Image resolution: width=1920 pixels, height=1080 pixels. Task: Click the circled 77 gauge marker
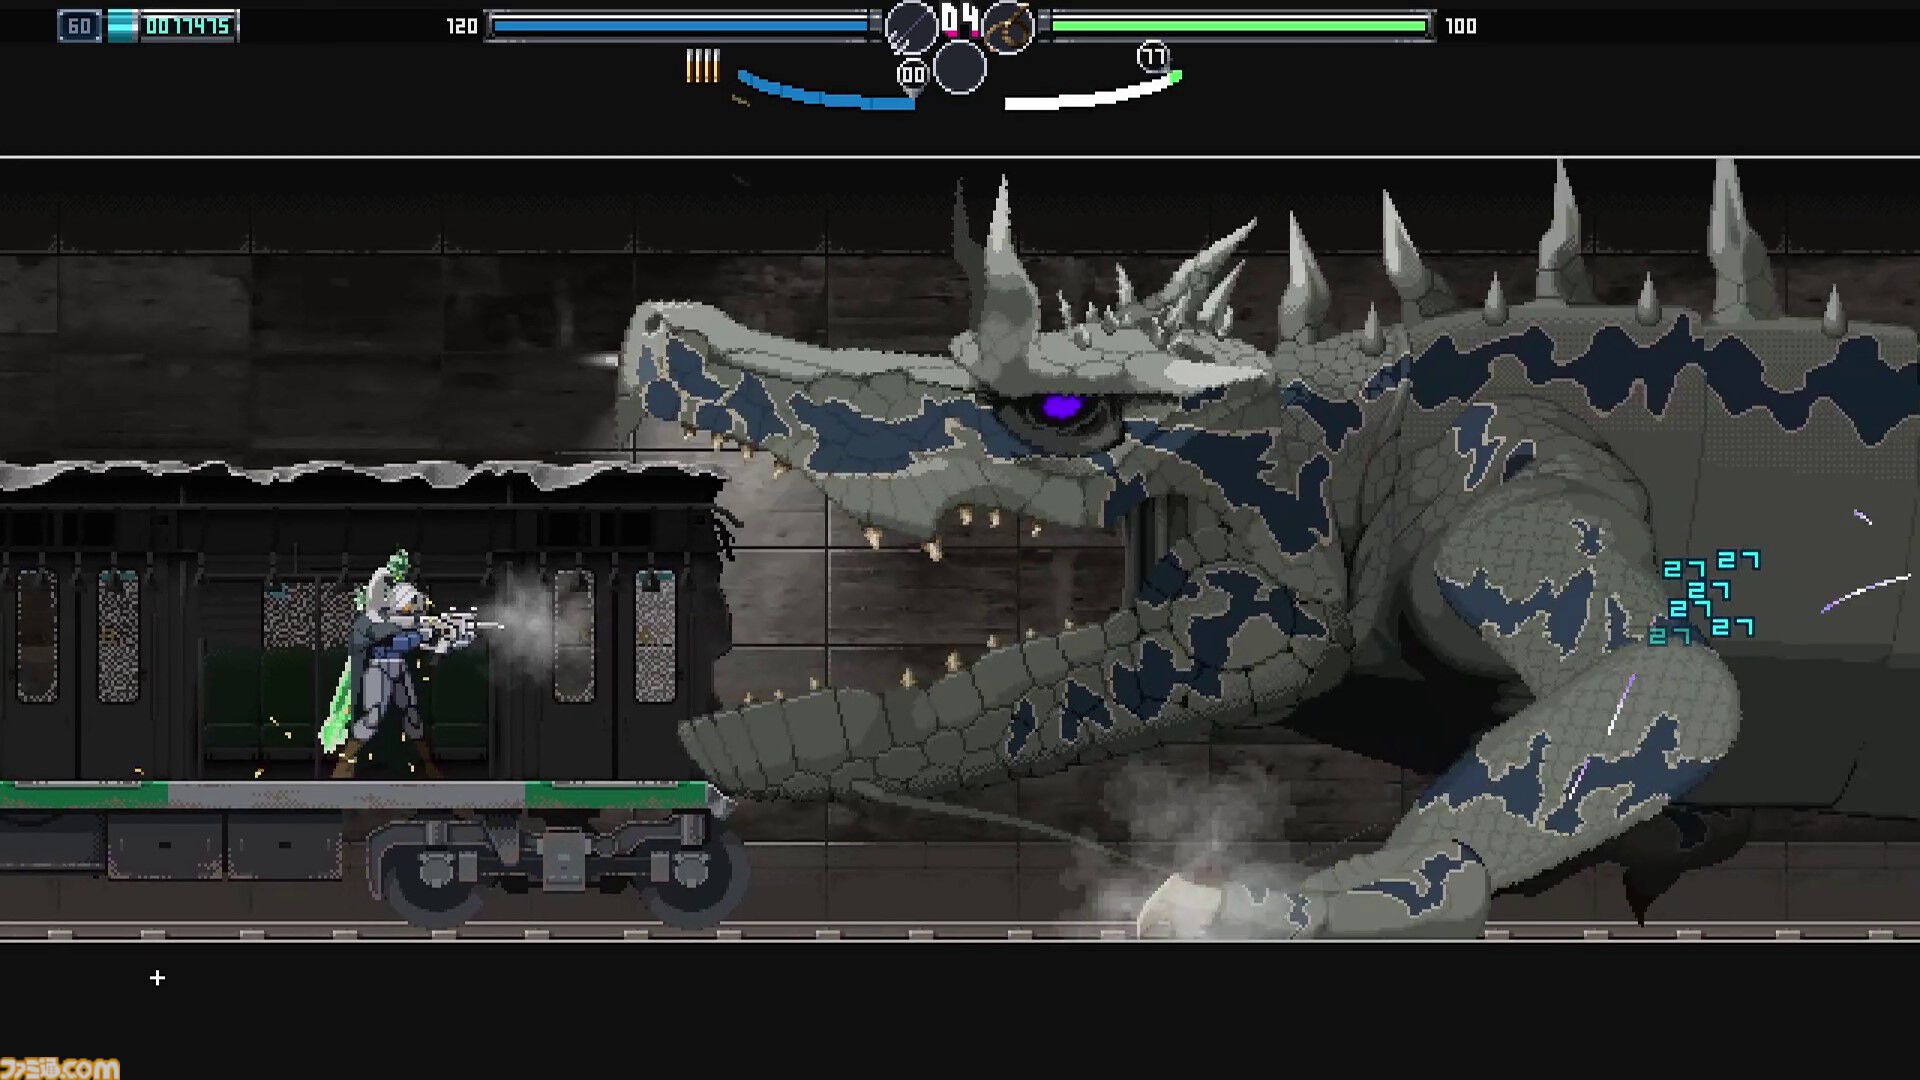pyautogui.click(x=1153, y=56)
